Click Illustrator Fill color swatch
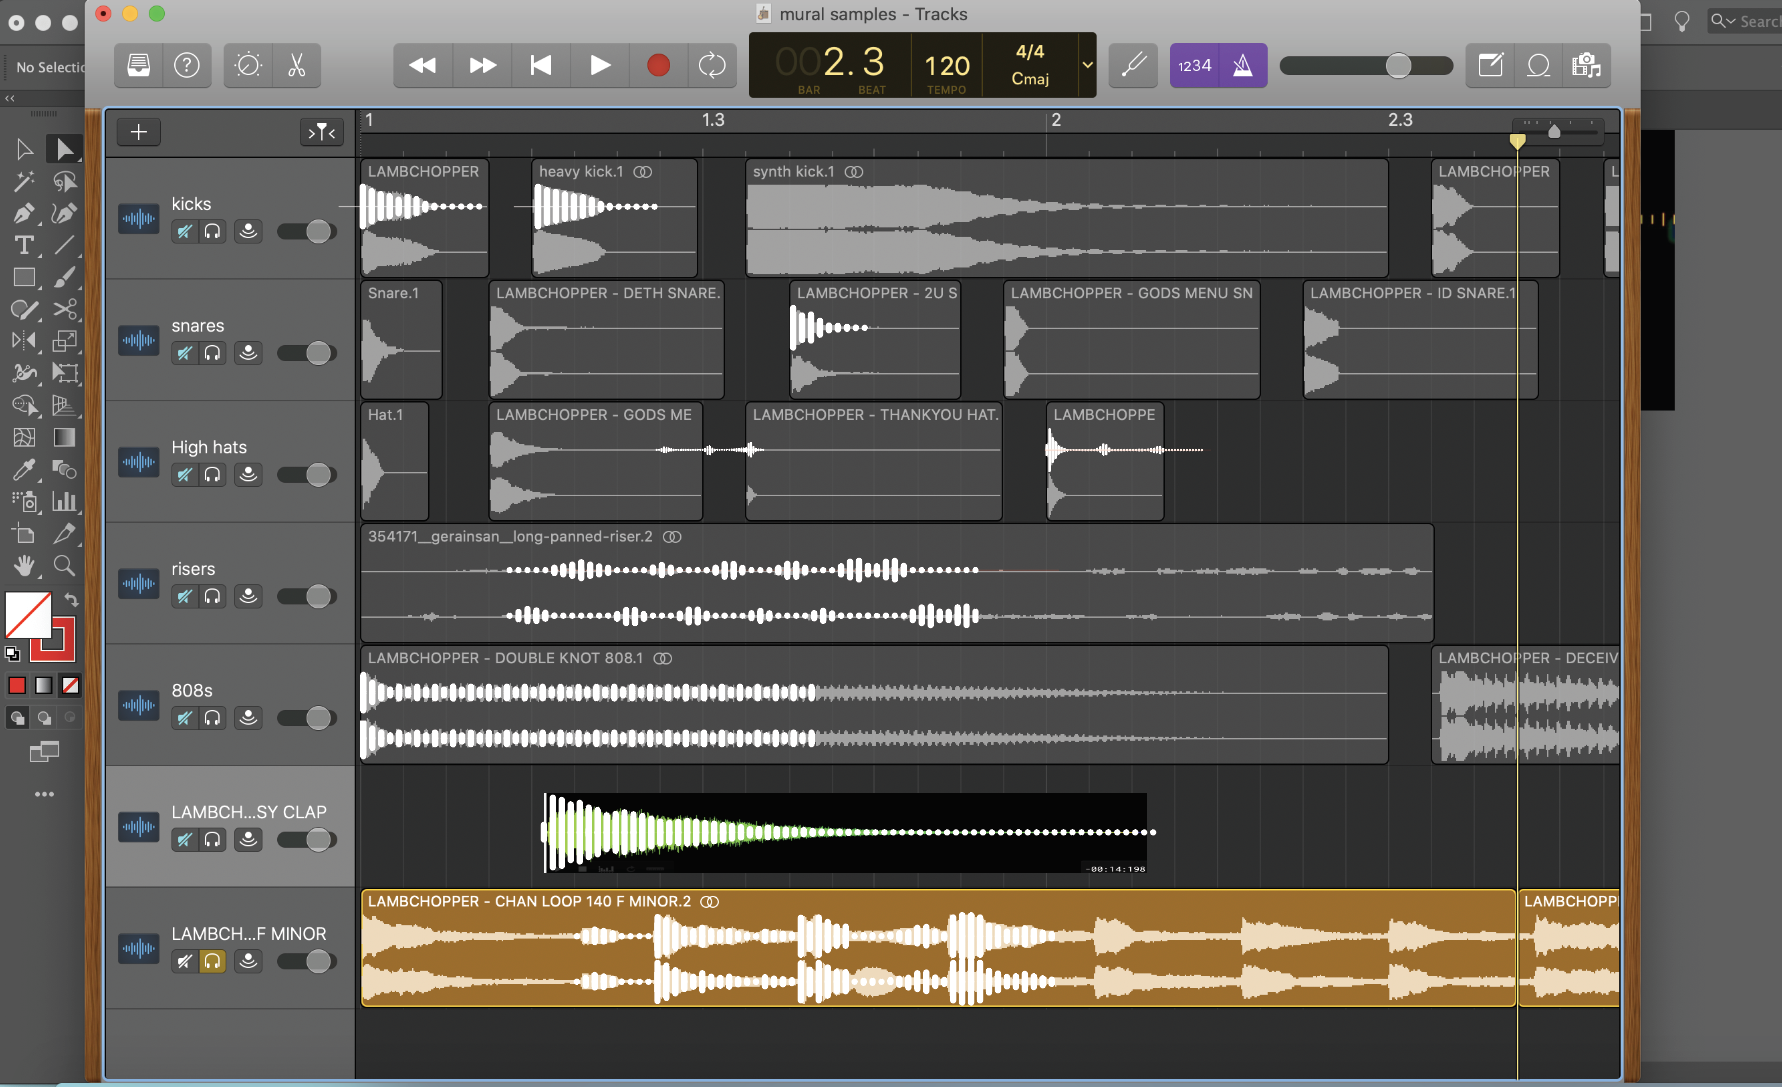 28,615
